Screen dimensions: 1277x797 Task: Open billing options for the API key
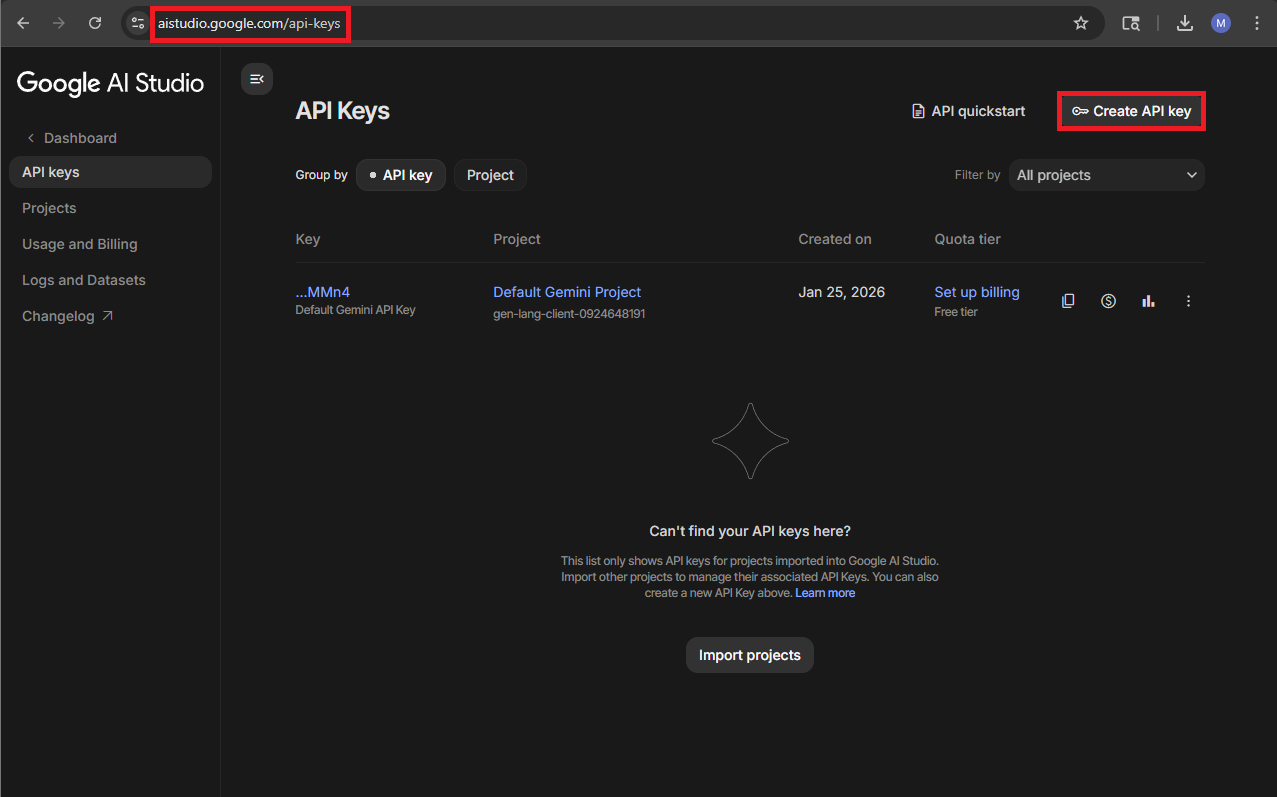[1108, 300]
